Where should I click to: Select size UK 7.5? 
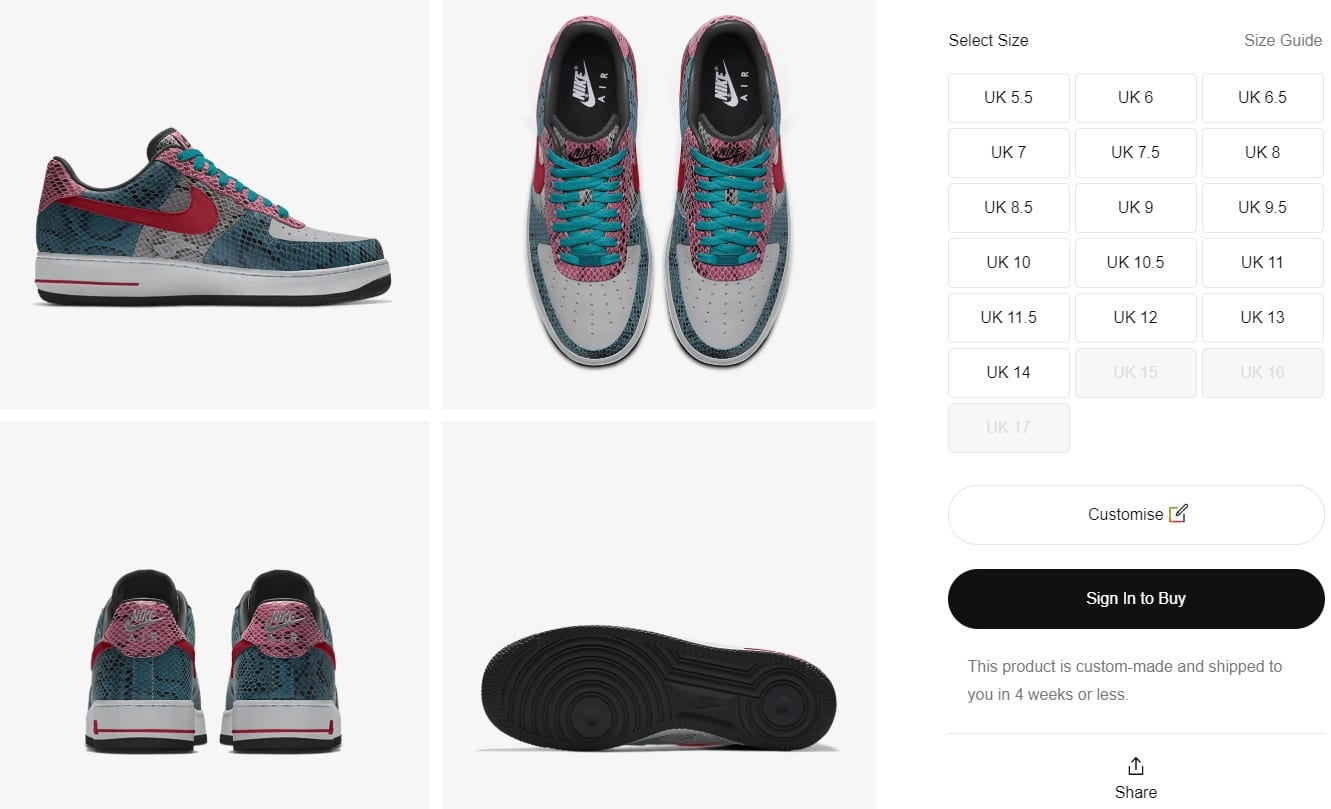click(x=1135, y=153)
